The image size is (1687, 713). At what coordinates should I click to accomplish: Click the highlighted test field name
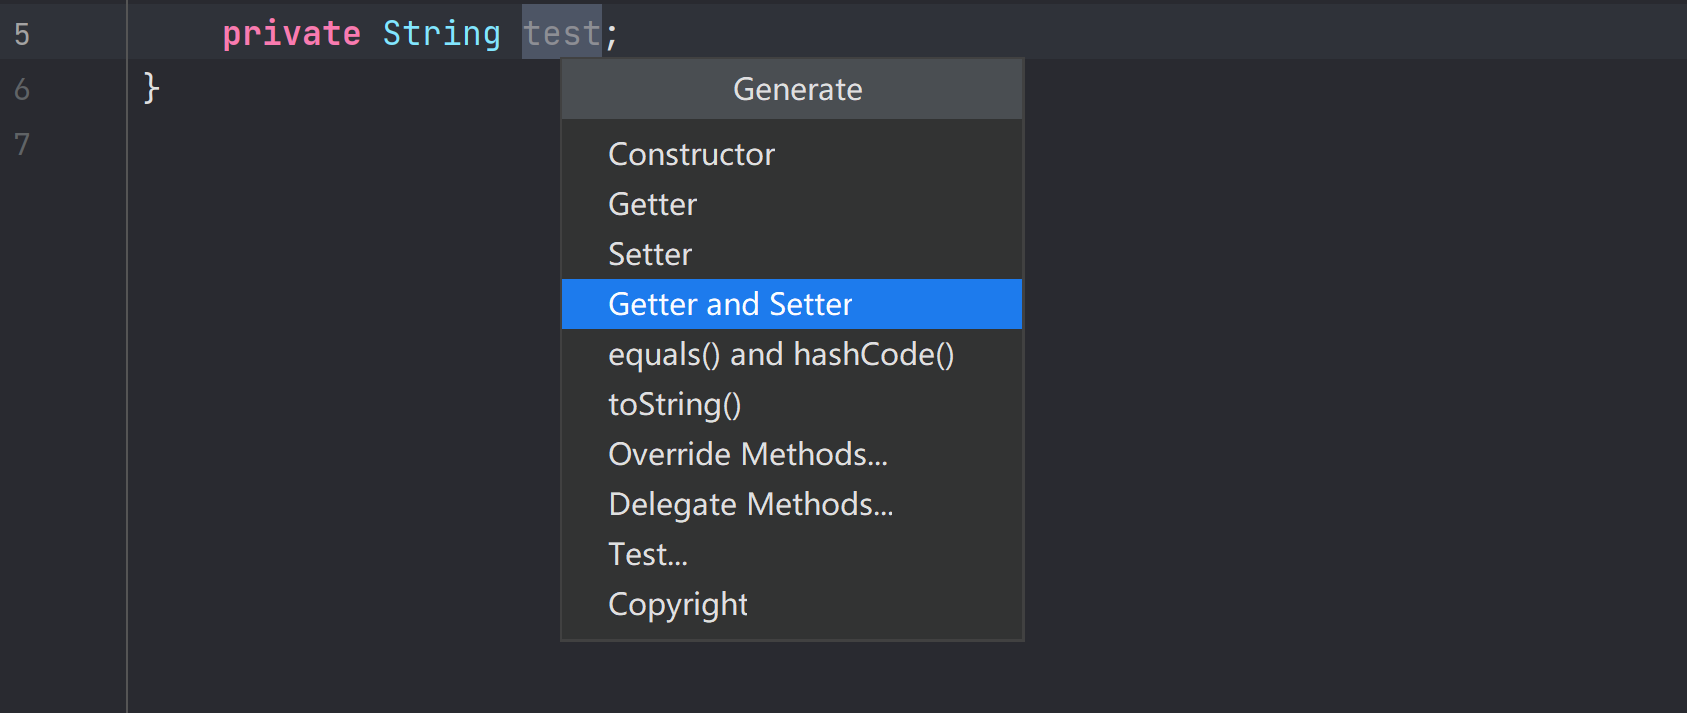tap(561, 34)
